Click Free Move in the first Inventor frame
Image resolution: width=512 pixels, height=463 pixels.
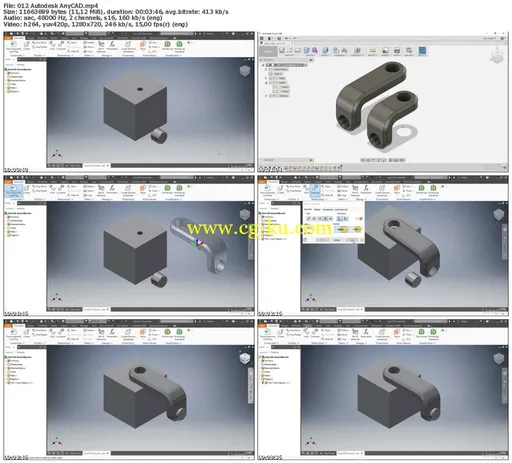(x=39, y=43)
